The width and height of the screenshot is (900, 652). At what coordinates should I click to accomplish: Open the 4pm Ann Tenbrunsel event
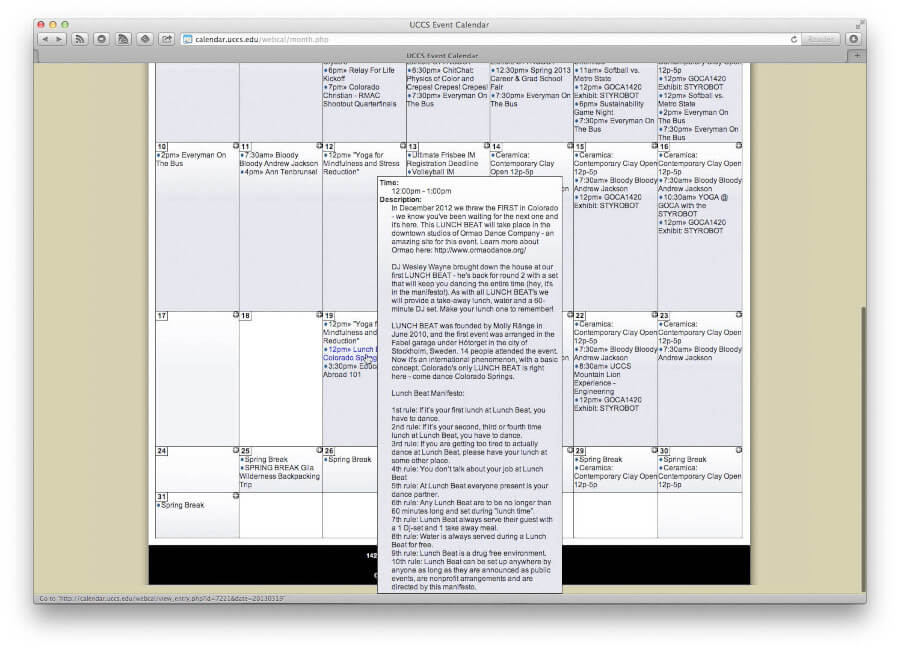click(x=281, y=172)
